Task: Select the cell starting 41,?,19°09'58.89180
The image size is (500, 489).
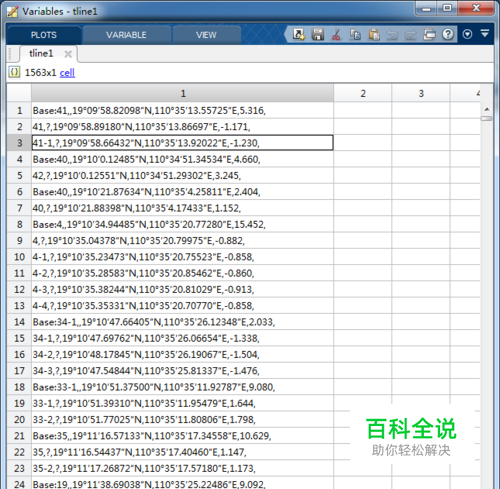Action: [183, 127]
